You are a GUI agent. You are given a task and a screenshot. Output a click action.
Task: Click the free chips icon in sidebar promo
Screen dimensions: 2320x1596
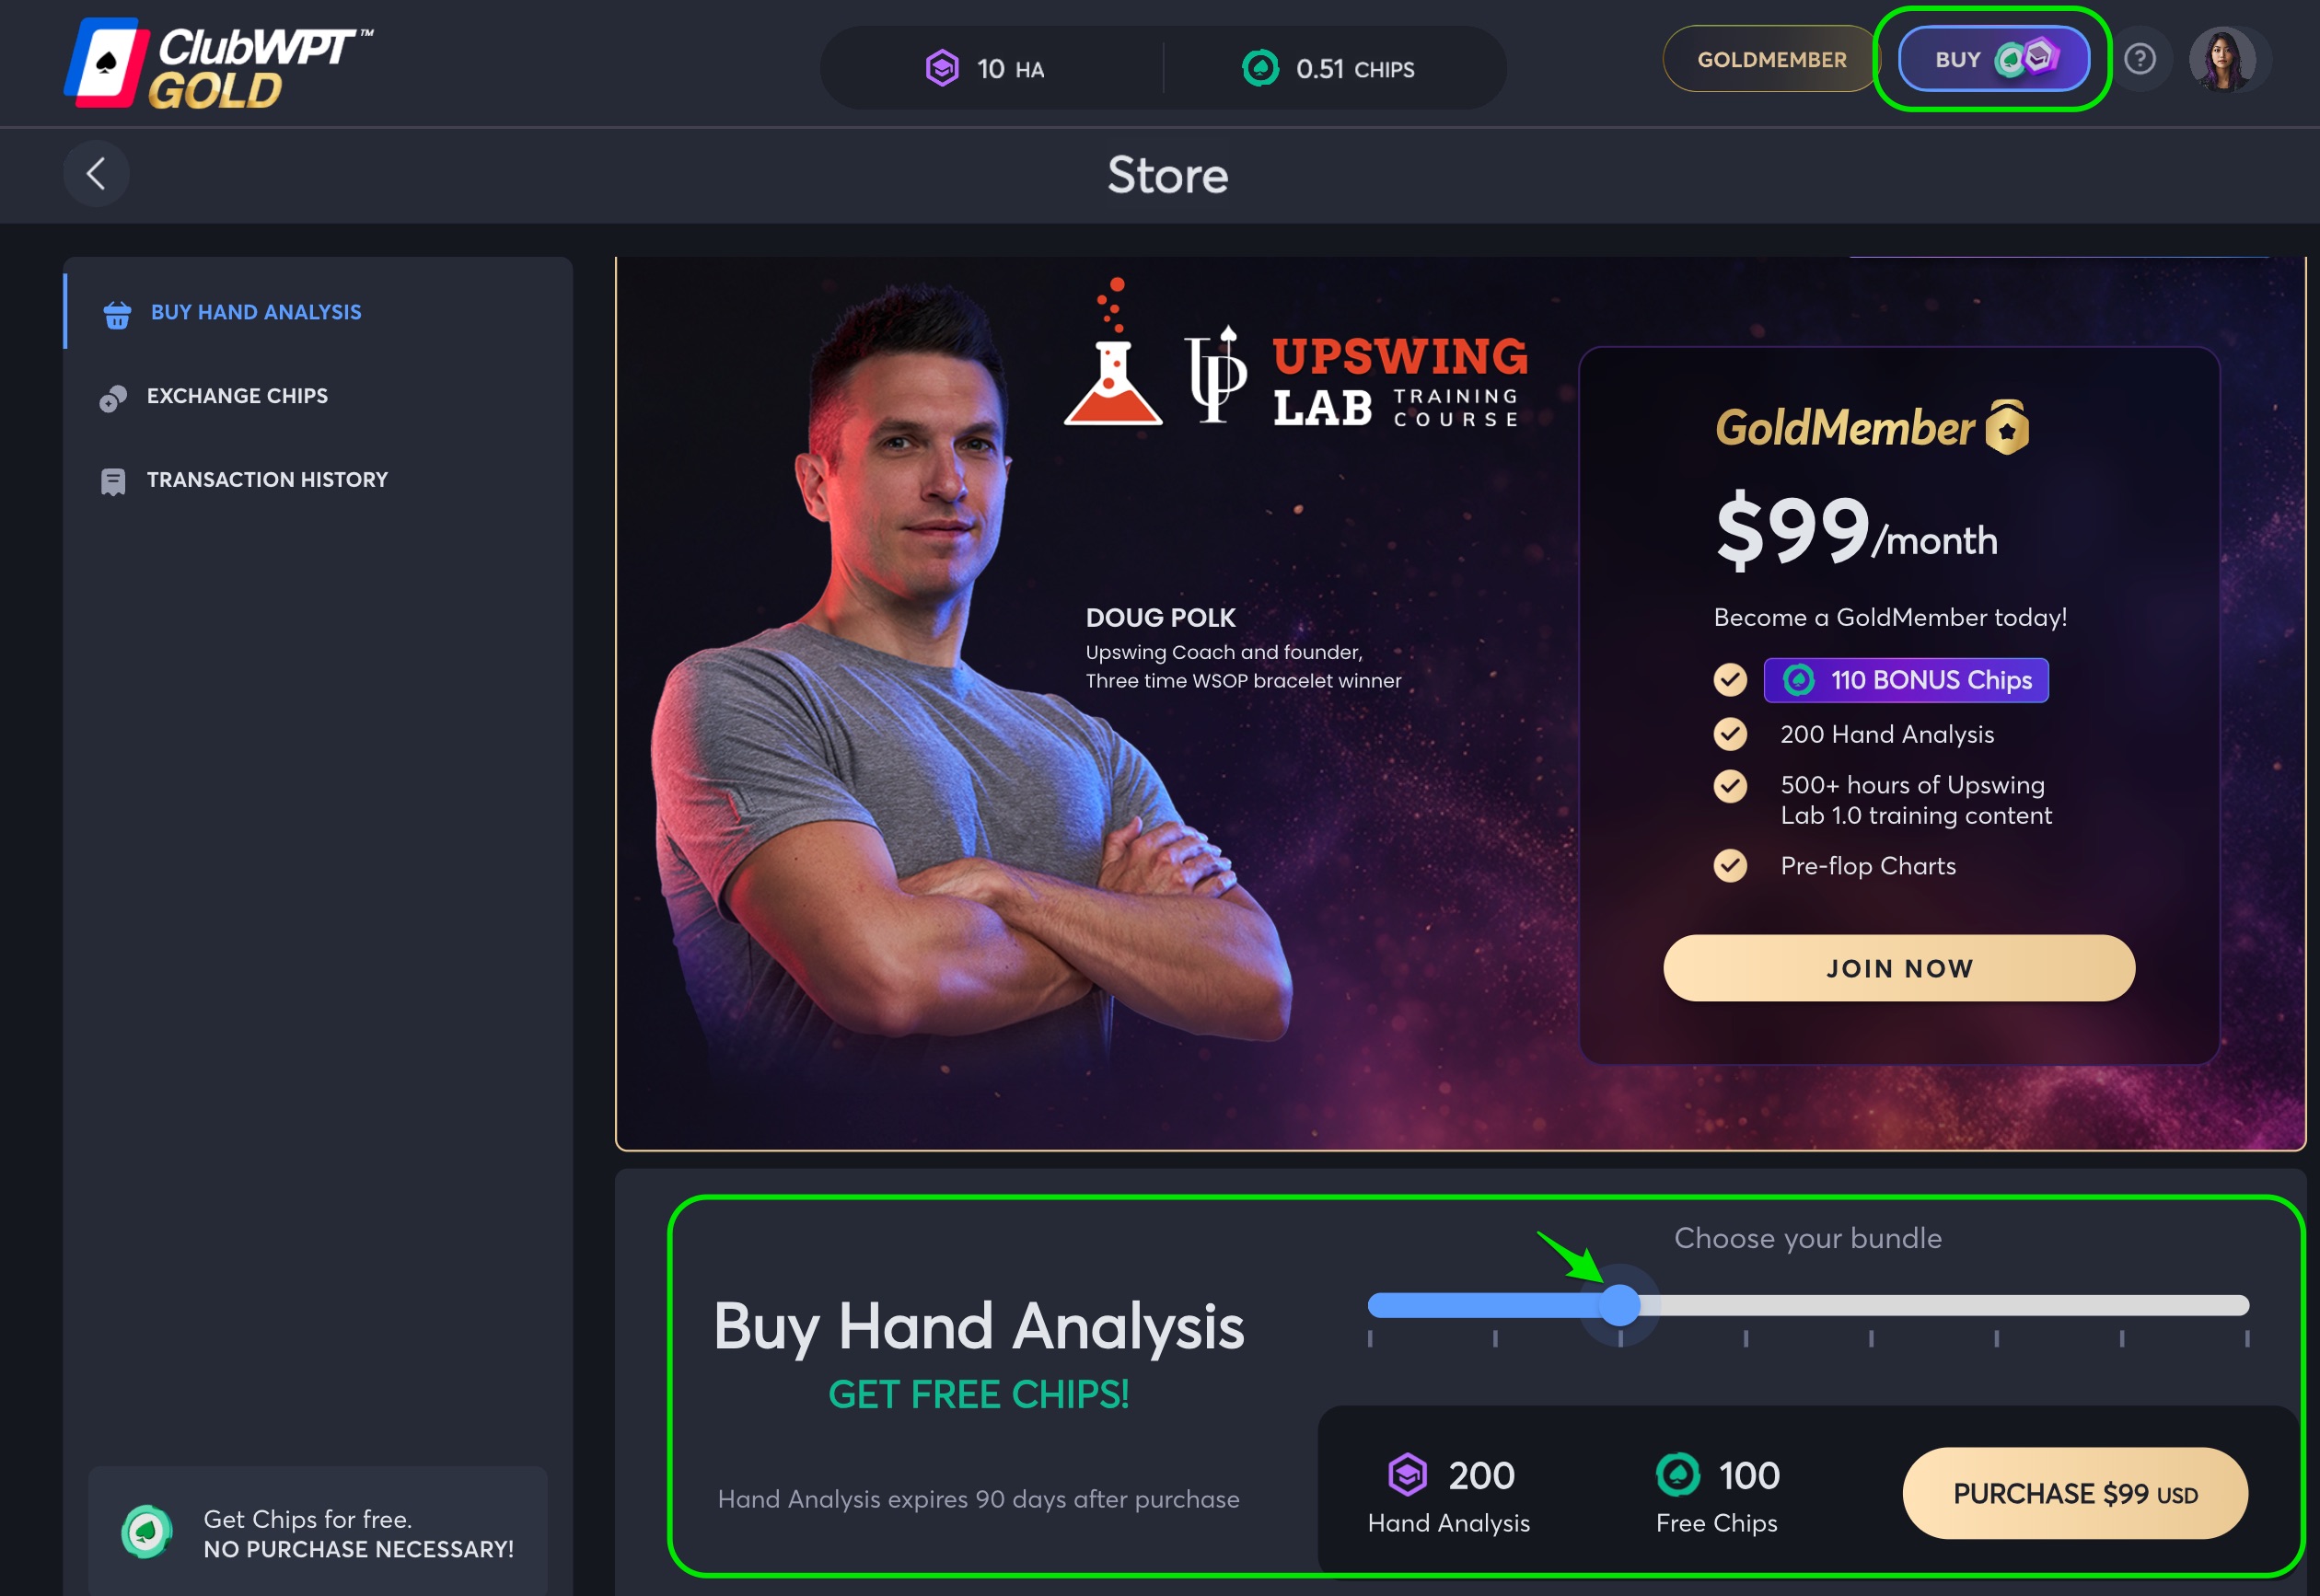147,1531
